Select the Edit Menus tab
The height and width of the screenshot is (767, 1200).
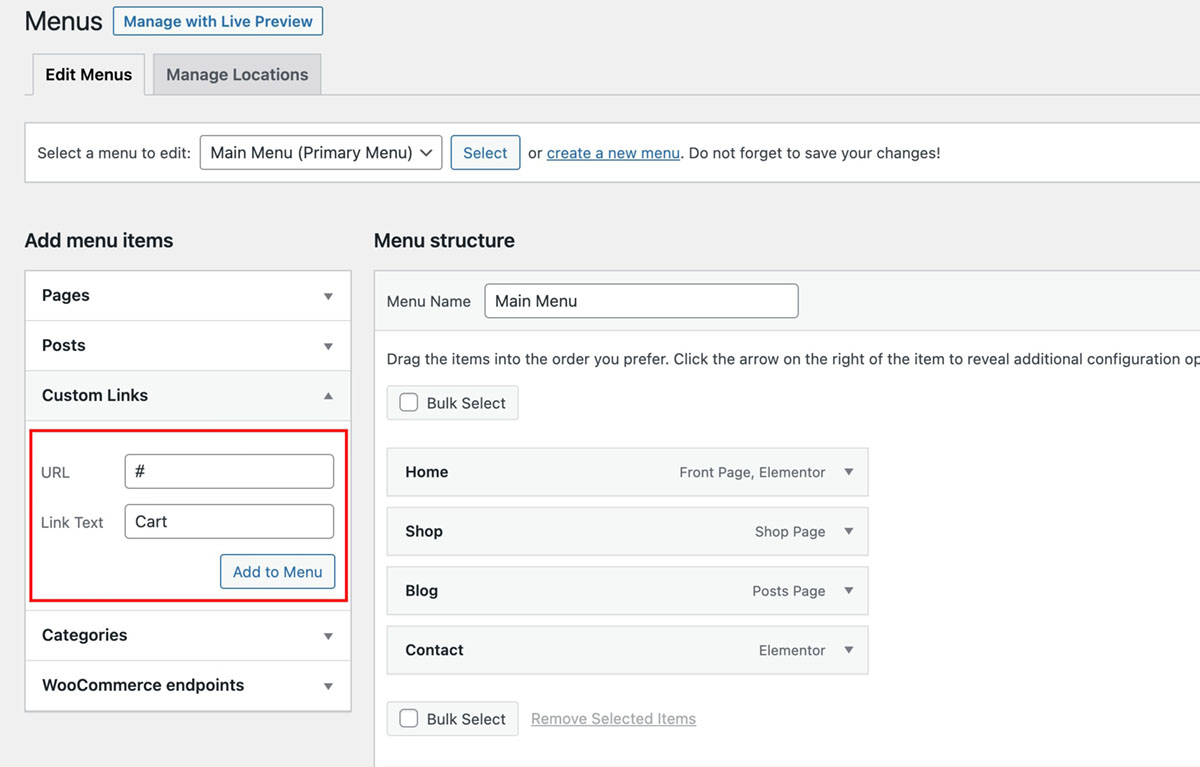89,75
